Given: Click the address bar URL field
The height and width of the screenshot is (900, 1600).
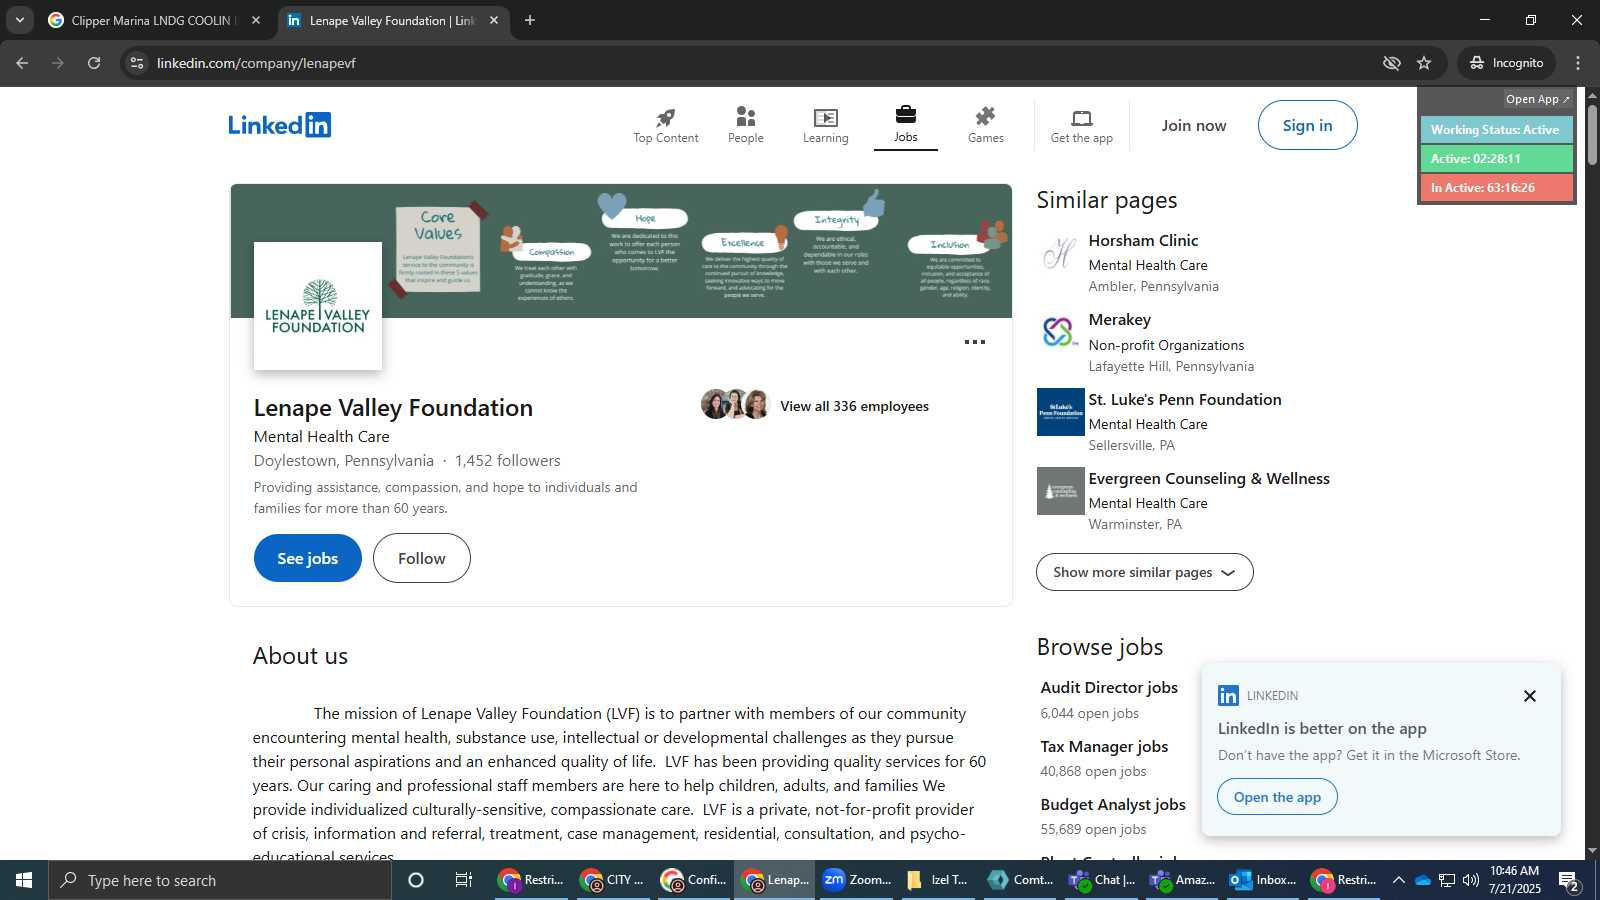Looking at the screenshot, I should pyautogui.click(x=760, y=63).
